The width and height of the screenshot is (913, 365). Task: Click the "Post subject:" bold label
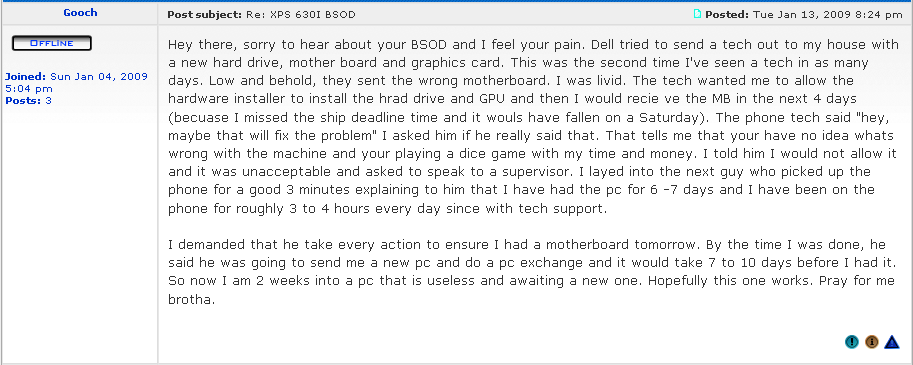(x=204, y=15)
